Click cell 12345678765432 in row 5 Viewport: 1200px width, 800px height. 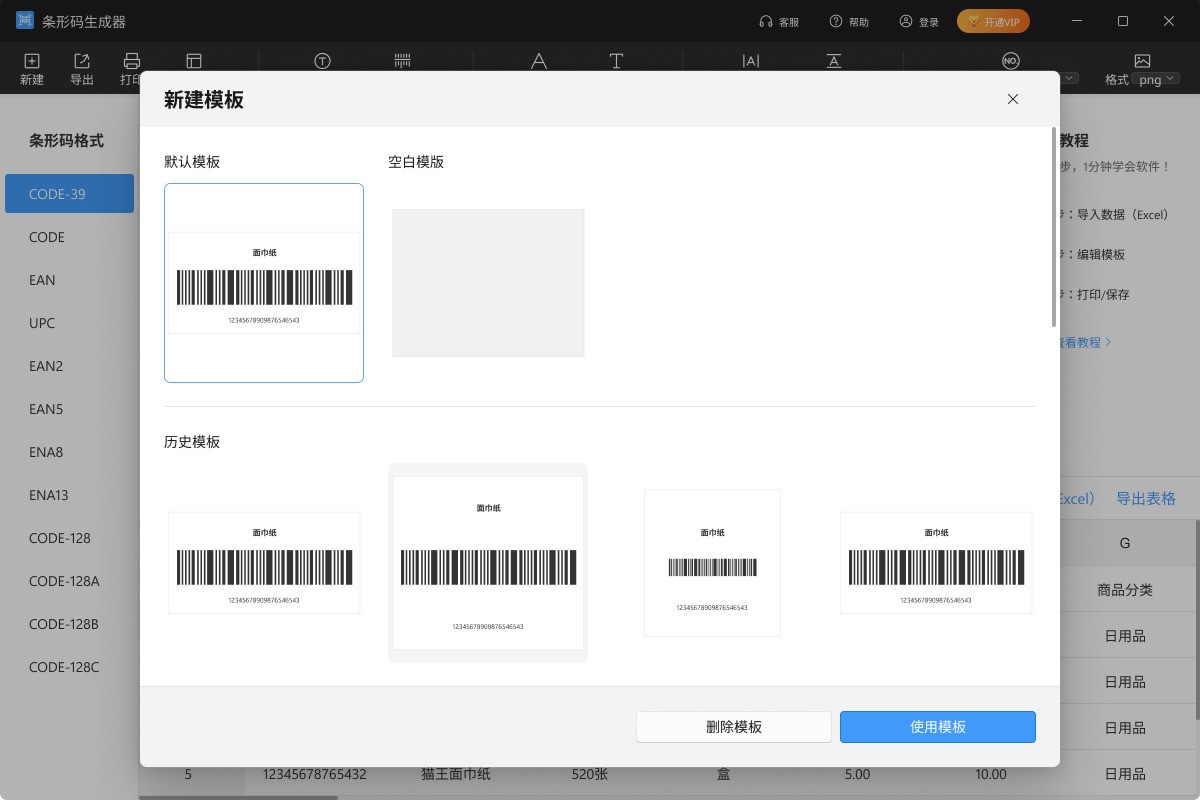point(314,774)
